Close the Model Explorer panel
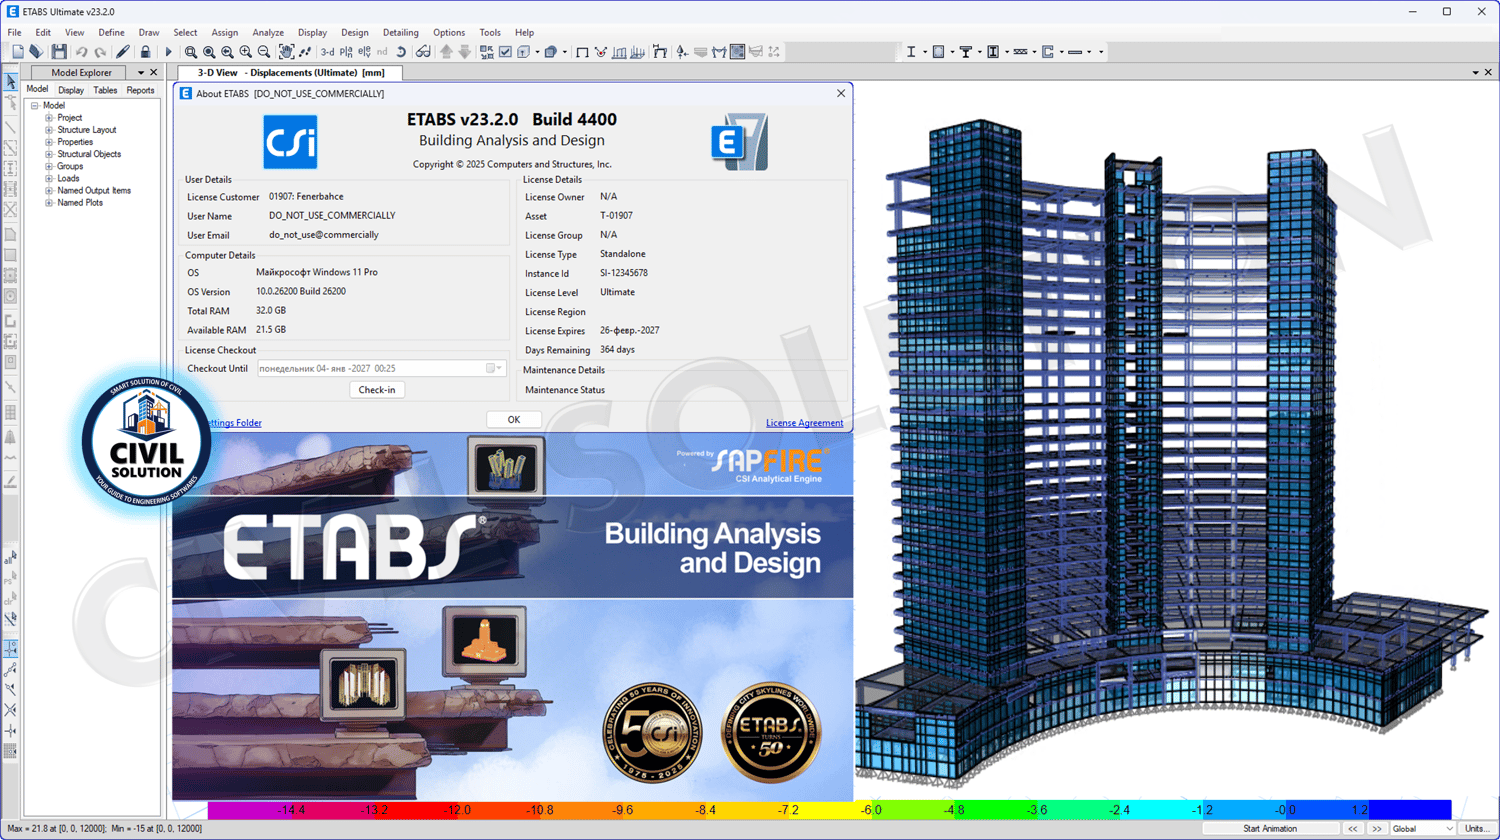Viewport: 1500px width, 840px height. point(153,73)
